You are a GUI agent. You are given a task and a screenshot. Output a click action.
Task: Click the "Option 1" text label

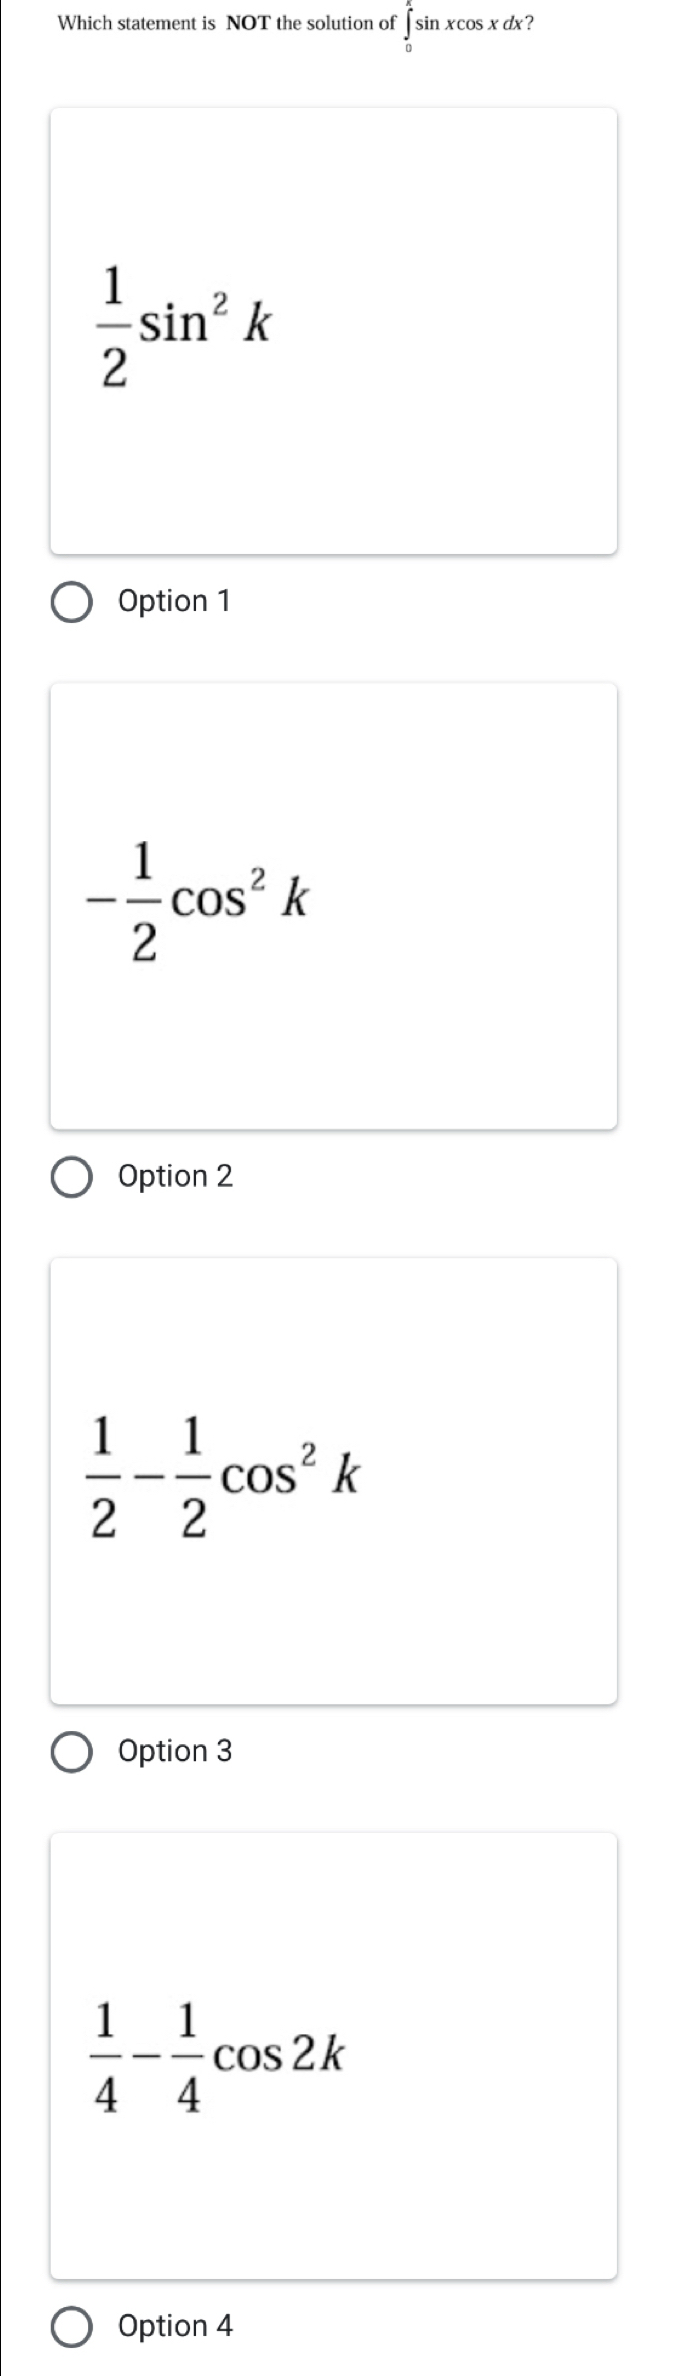click(x=174, y=602)
